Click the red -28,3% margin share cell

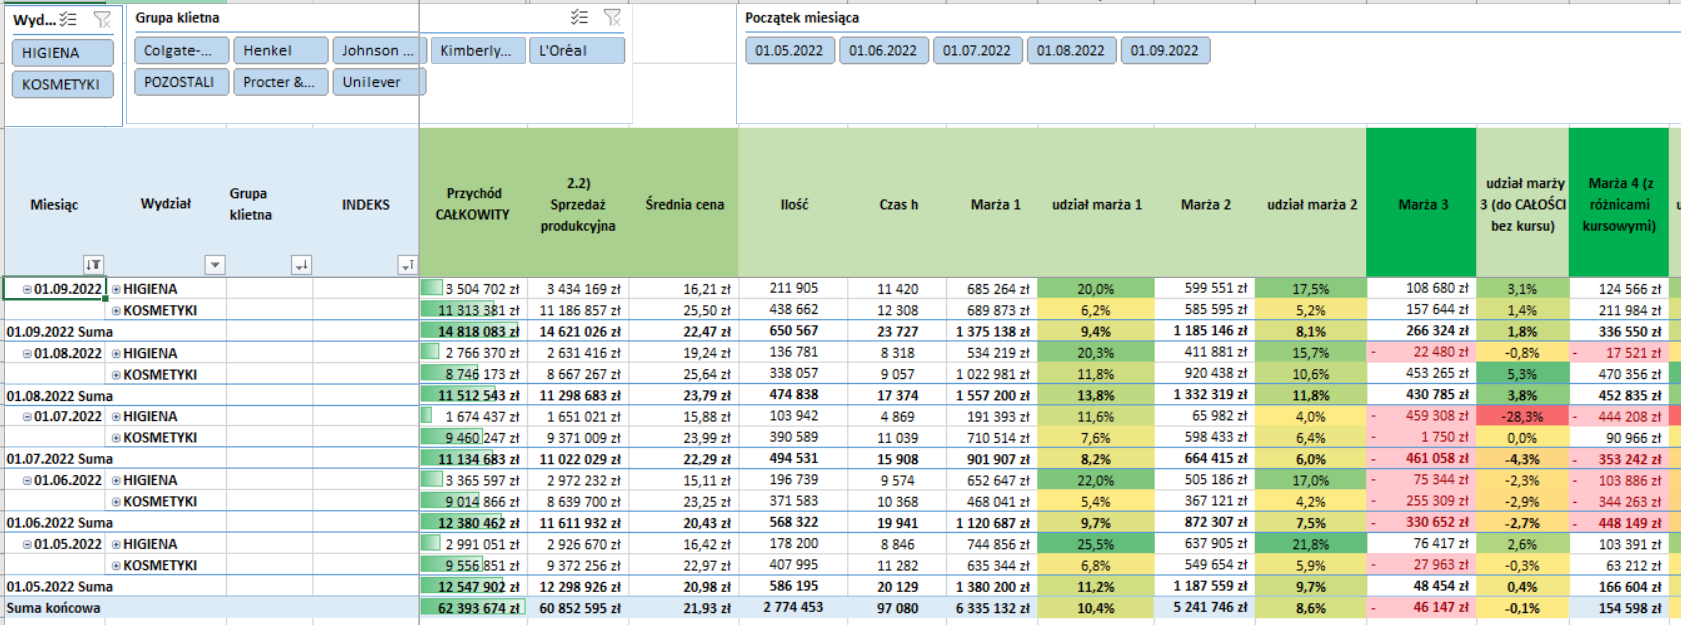(x=1521, y=417)
